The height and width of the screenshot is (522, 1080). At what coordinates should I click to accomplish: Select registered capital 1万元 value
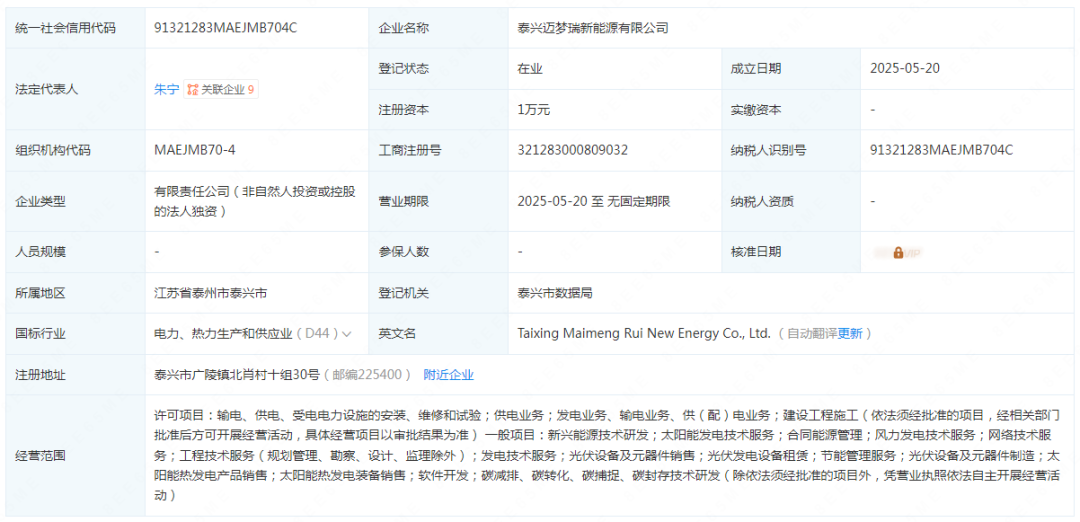pos(534,109)
